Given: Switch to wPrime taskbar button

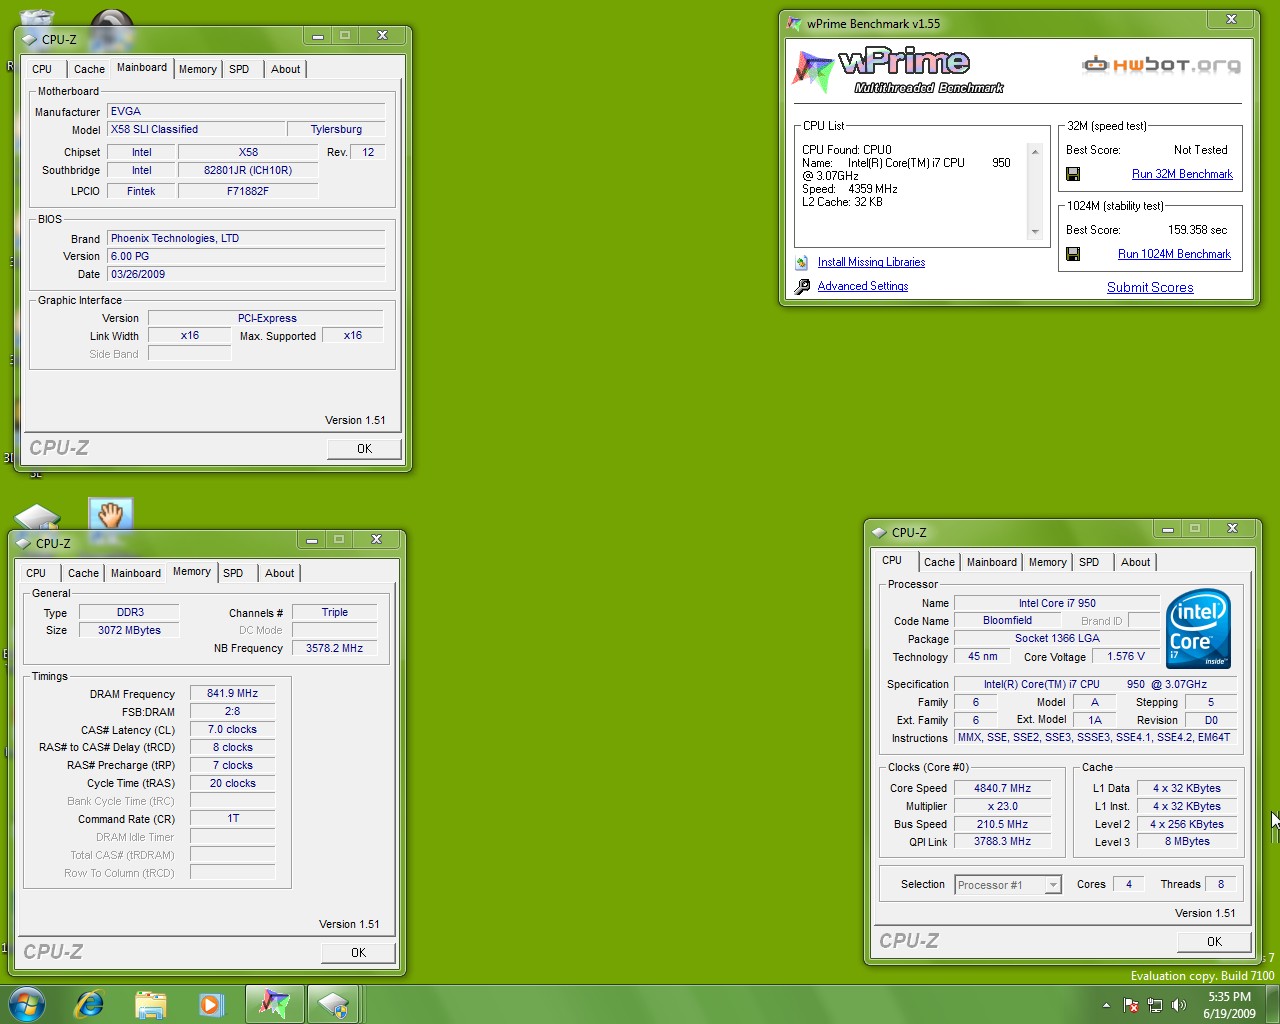Looking at the screenshot, I should 274,1004.
